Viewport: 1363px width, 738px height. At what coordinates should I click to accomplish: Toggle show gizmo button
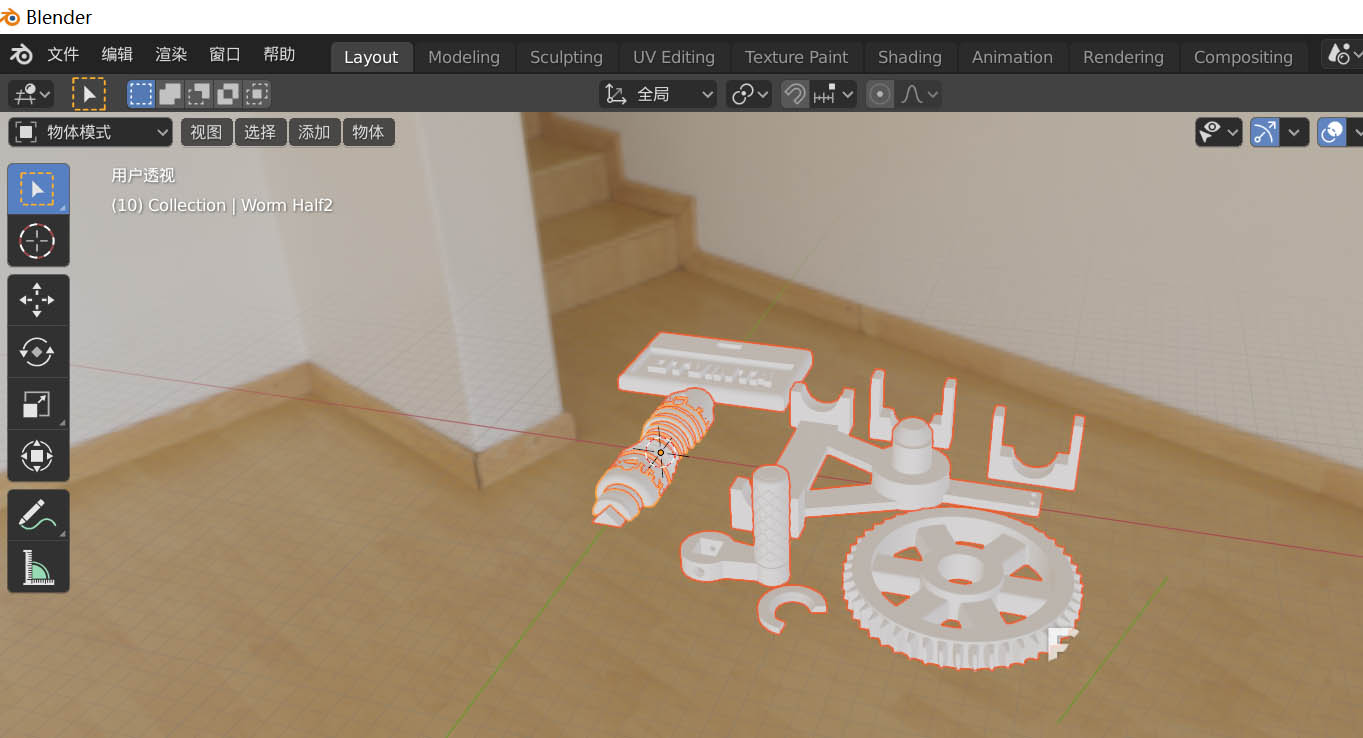[1264, 132]
